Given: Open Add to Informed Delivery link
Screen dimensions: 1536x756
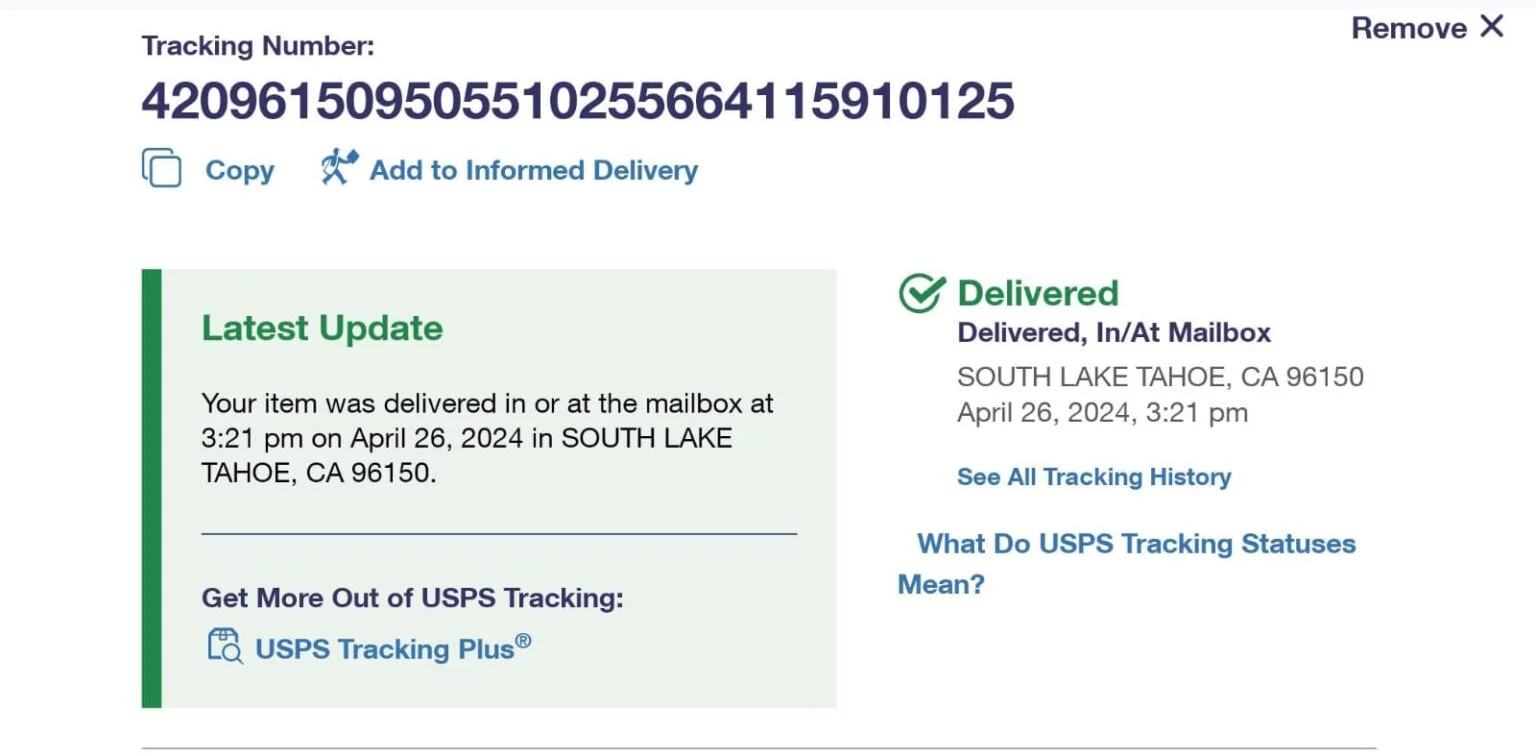Looking at the screenshot, I should pos(533,170).
